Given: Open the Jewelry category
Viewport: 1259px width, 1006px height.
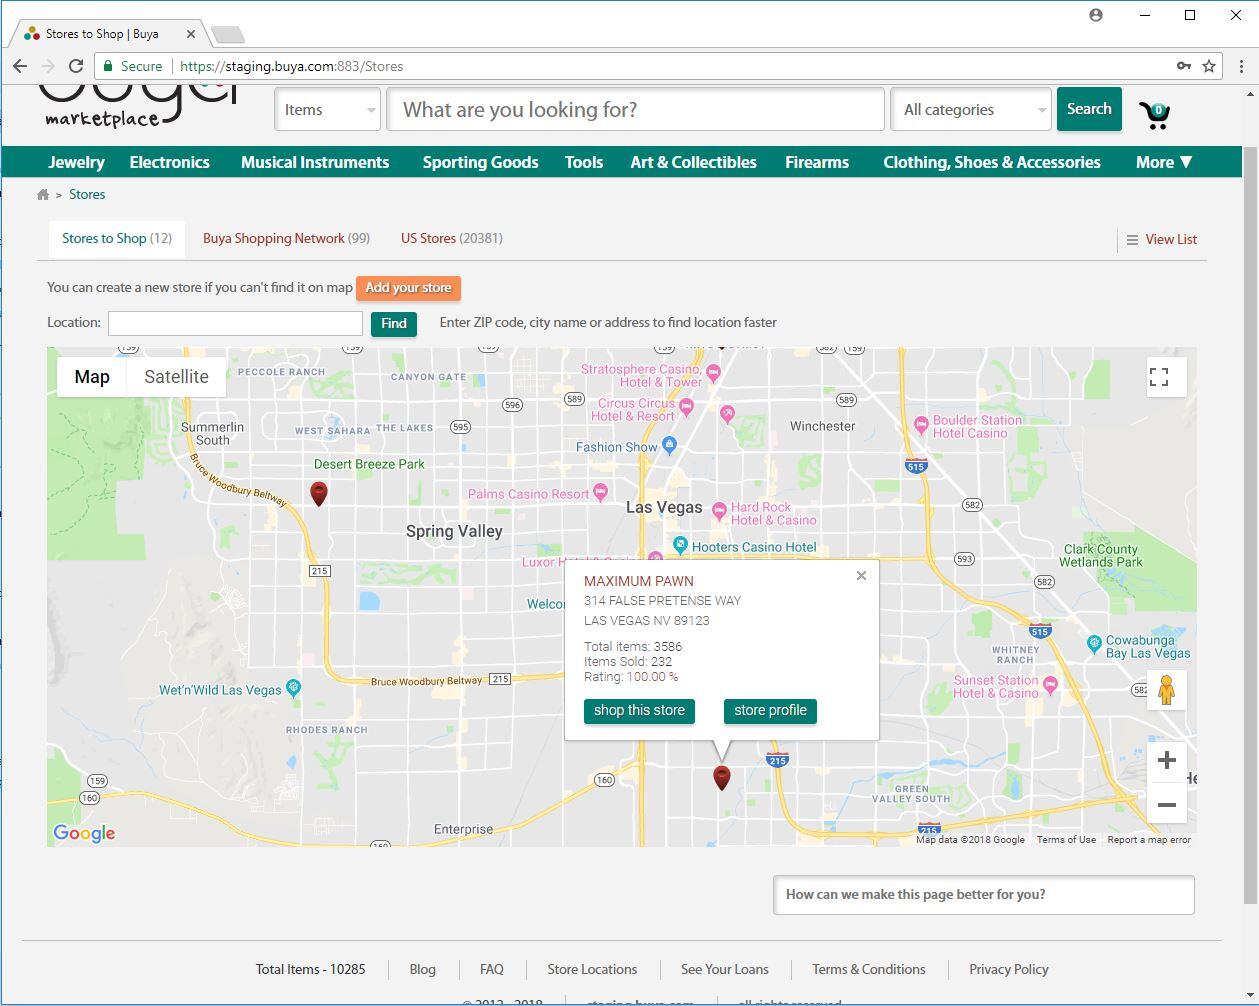Looking at the screenshot, I should 76,162.
